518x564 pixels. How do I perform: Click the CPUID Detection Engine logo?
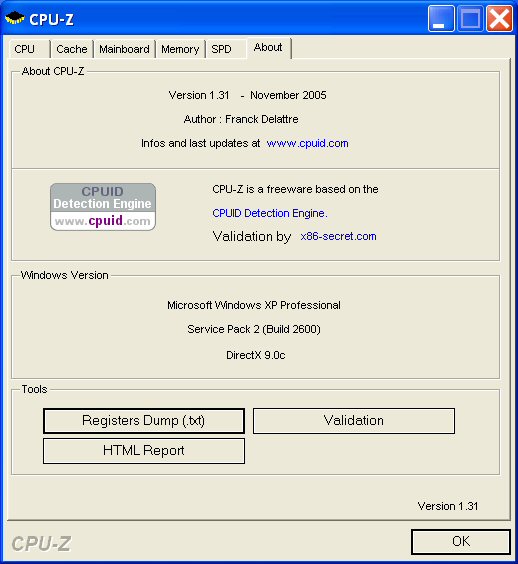(103, 207)
